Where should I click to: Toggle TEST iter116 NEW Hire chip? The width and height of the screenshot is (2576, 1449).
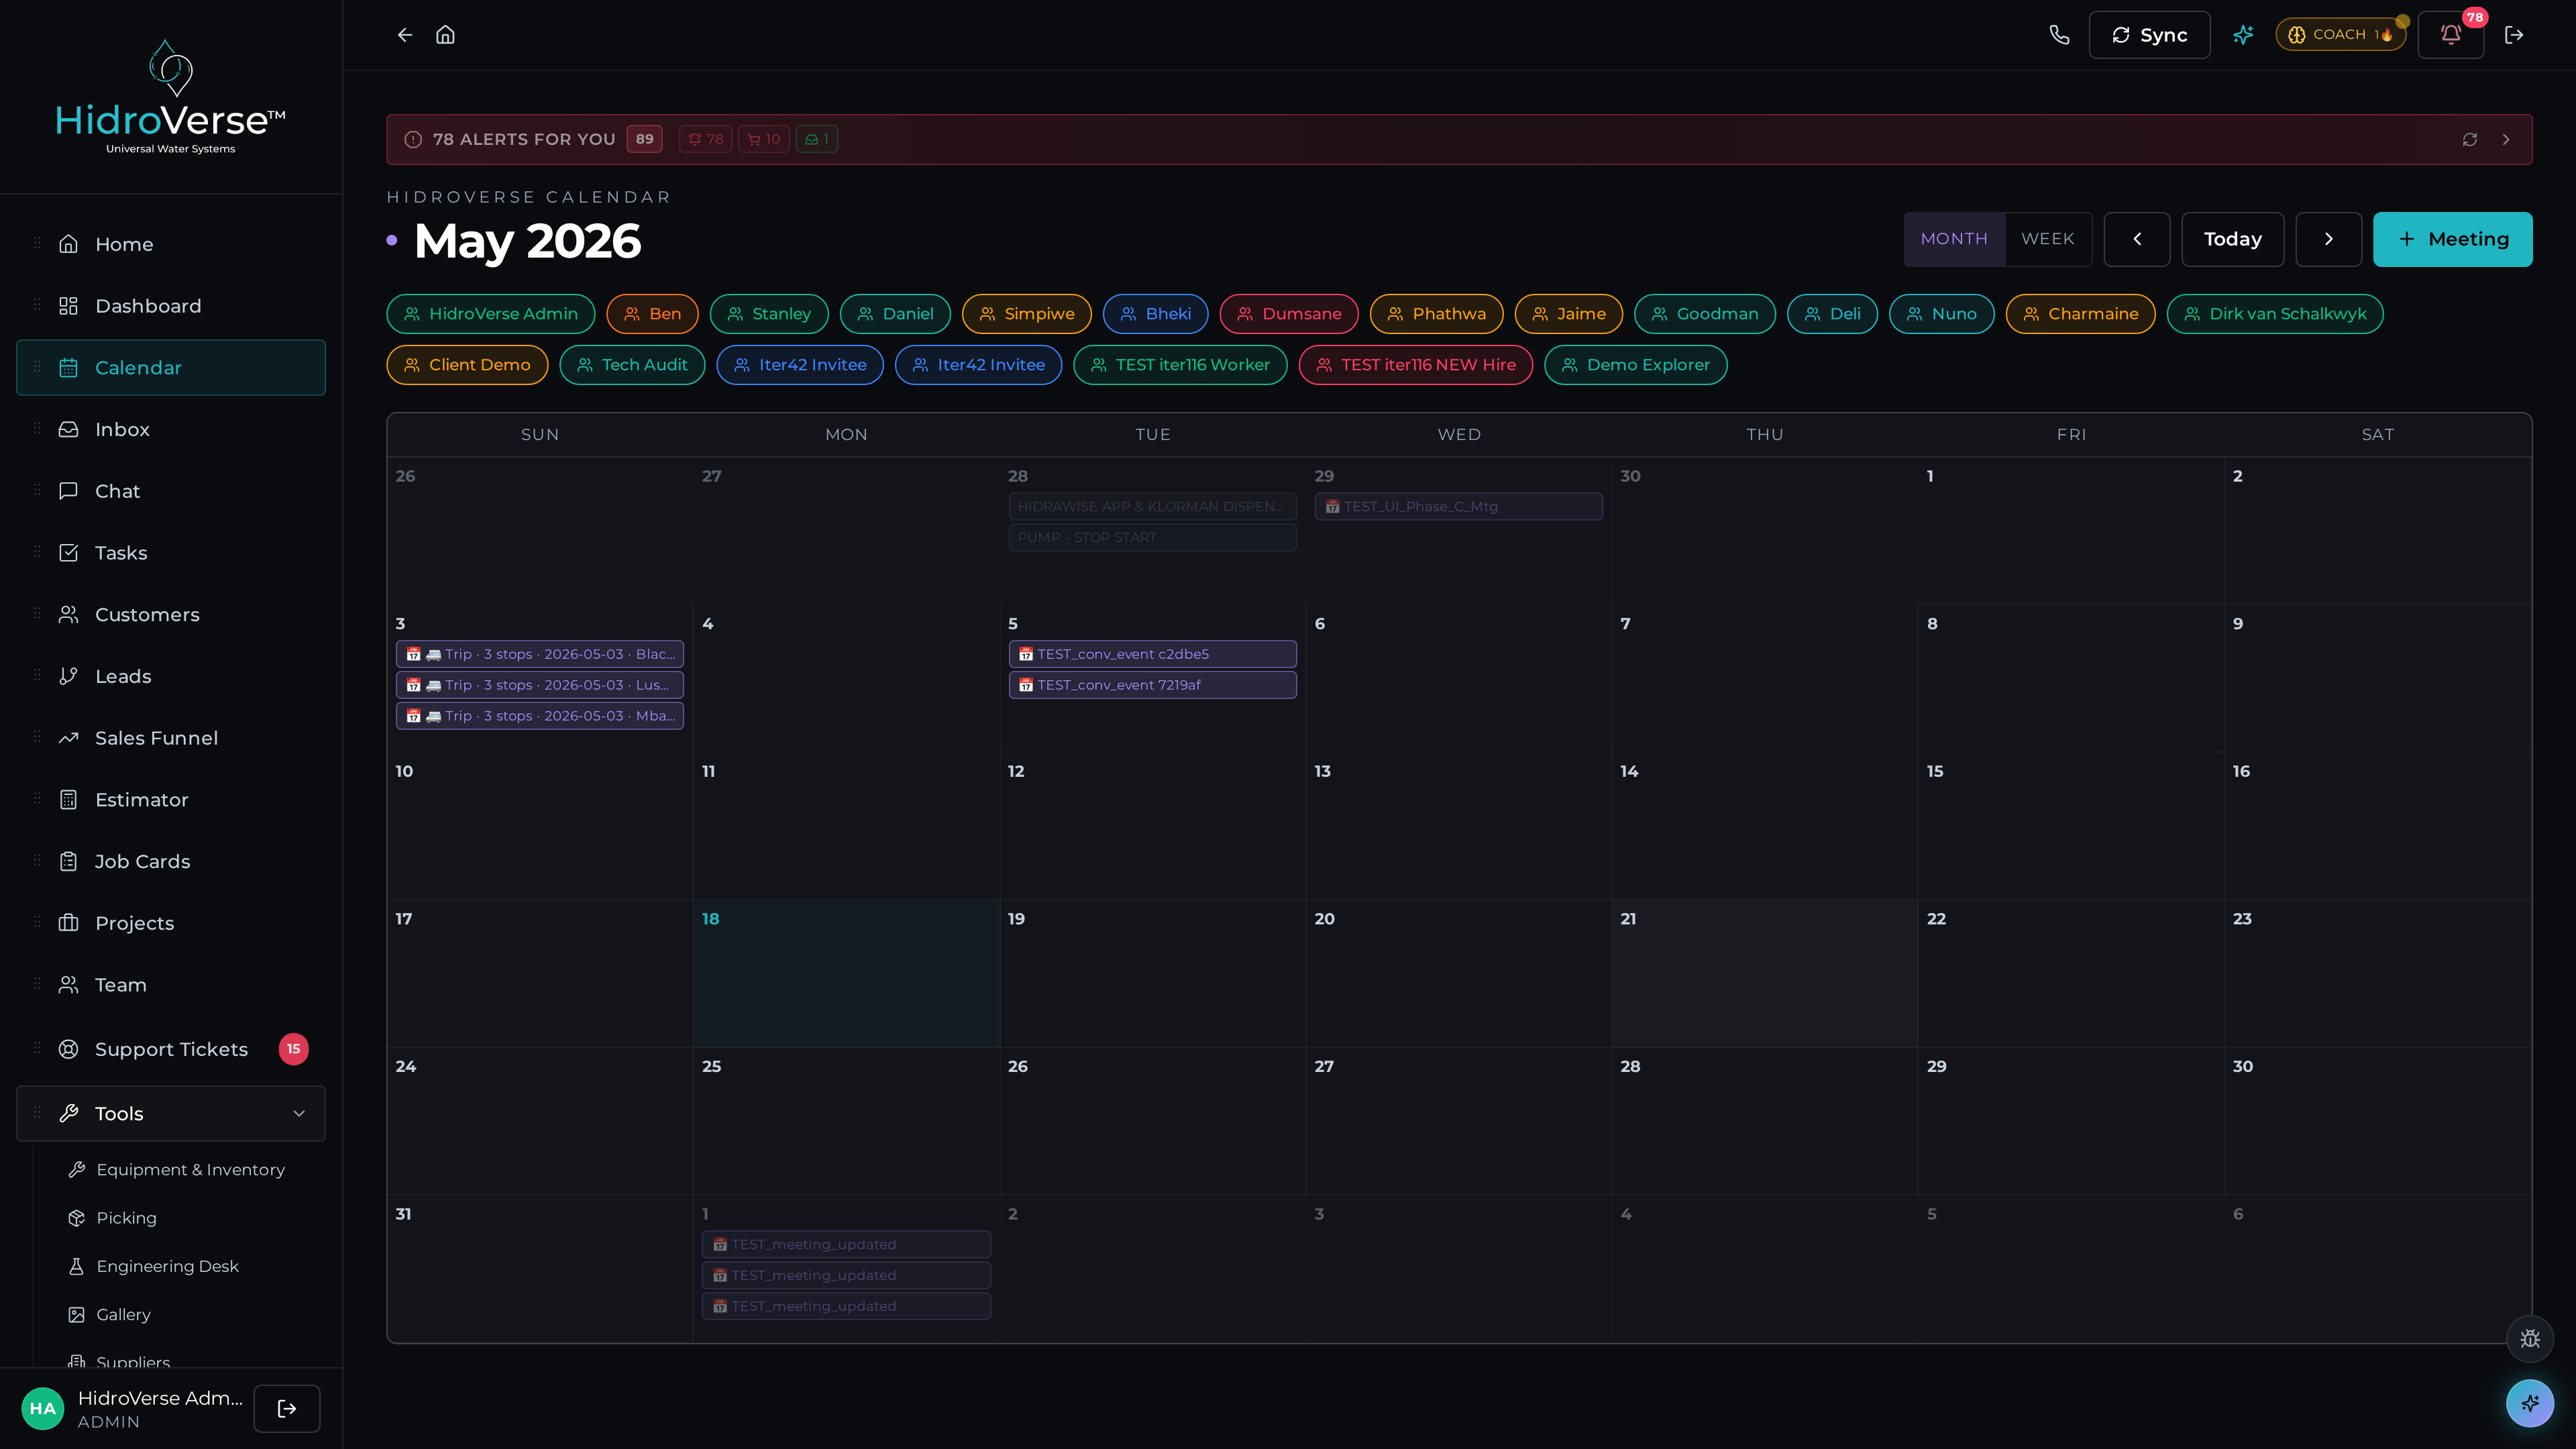click(1416, 365)
